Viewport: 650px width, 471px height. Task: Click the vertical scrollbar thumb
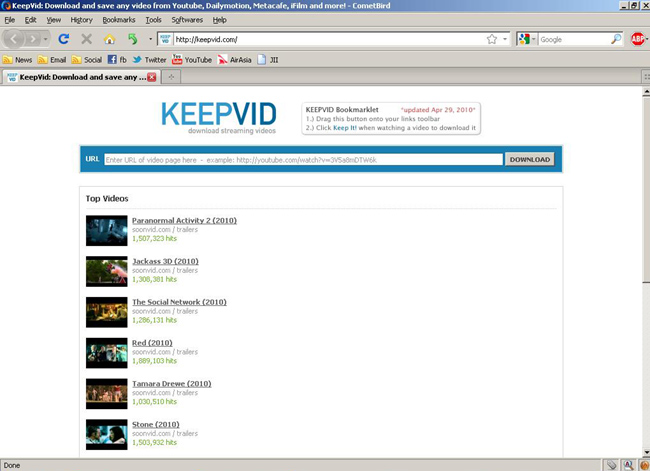[x=646, y=190]
